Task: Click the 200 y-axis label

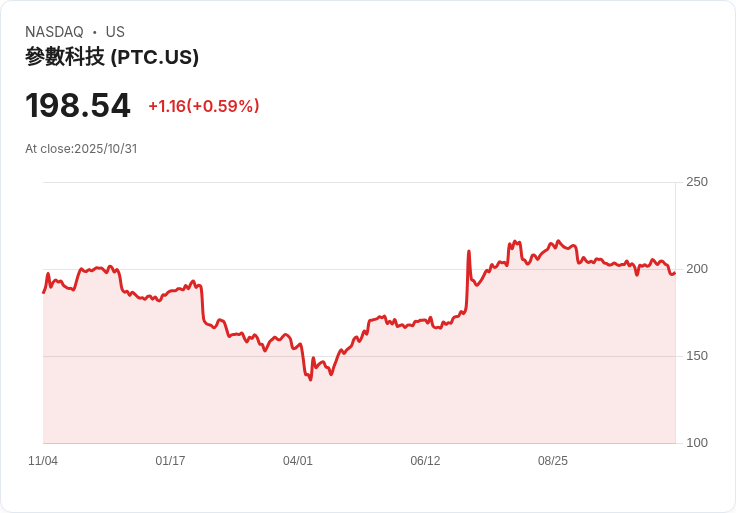Action: tap(697, 269)
